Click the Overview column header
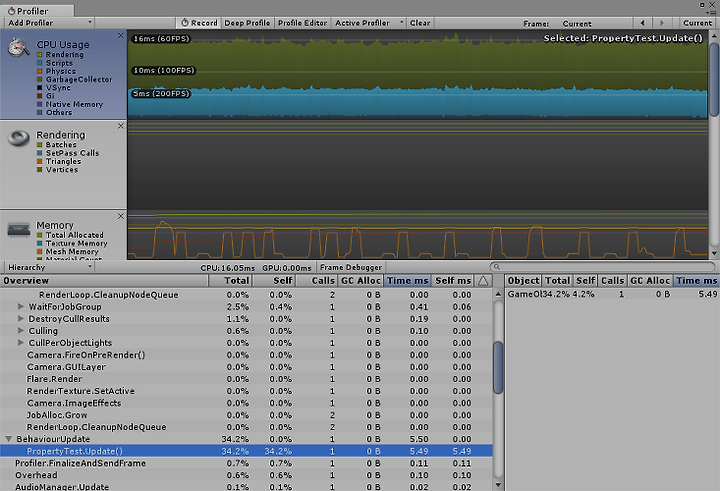This screenshot has height=491, width=720. click(x=104, y=281)
